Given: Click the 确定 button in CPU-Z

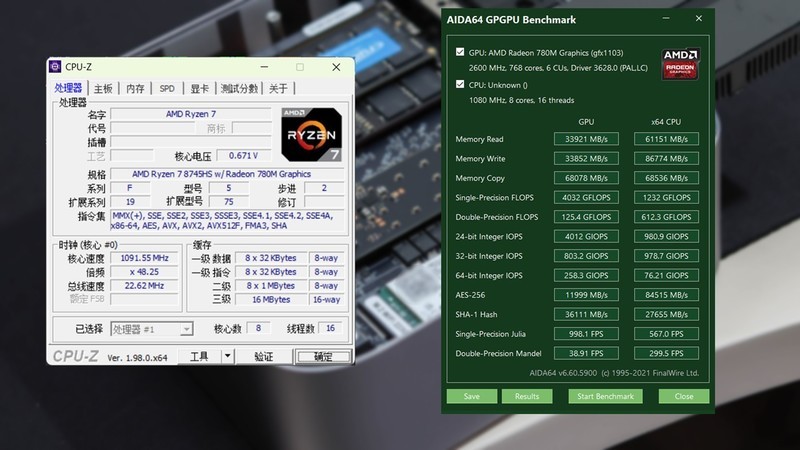Looking at the screenshot, I should pos(323,356).
